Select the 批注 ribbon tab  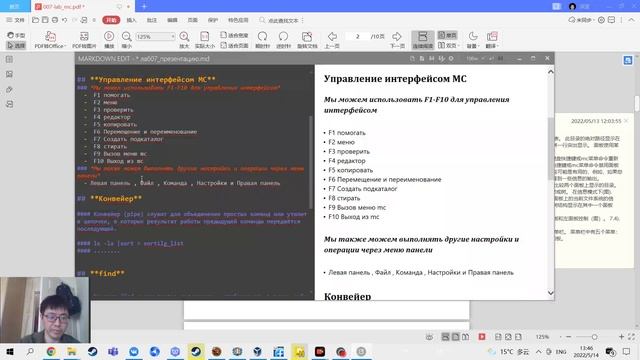tap(151, 20)
